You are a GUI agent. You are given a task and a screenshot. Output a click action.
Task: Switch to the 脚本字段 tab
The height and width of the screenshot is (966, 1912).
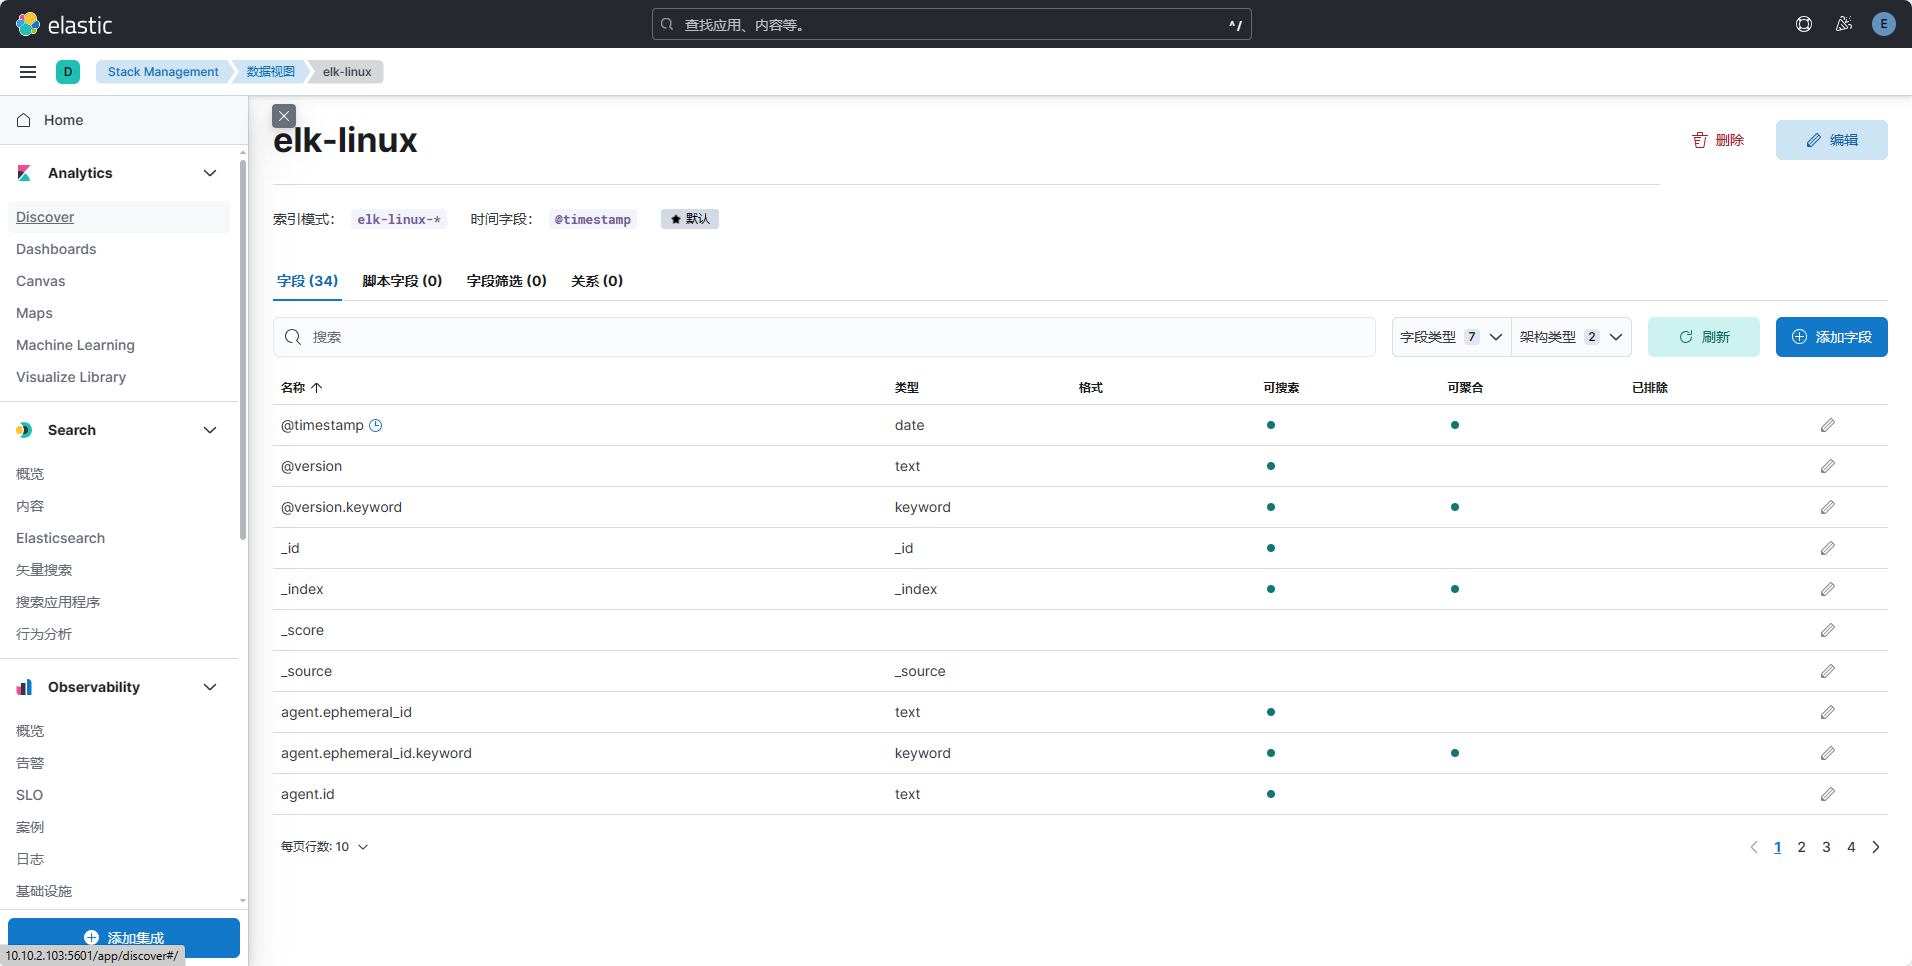[402, 281]
